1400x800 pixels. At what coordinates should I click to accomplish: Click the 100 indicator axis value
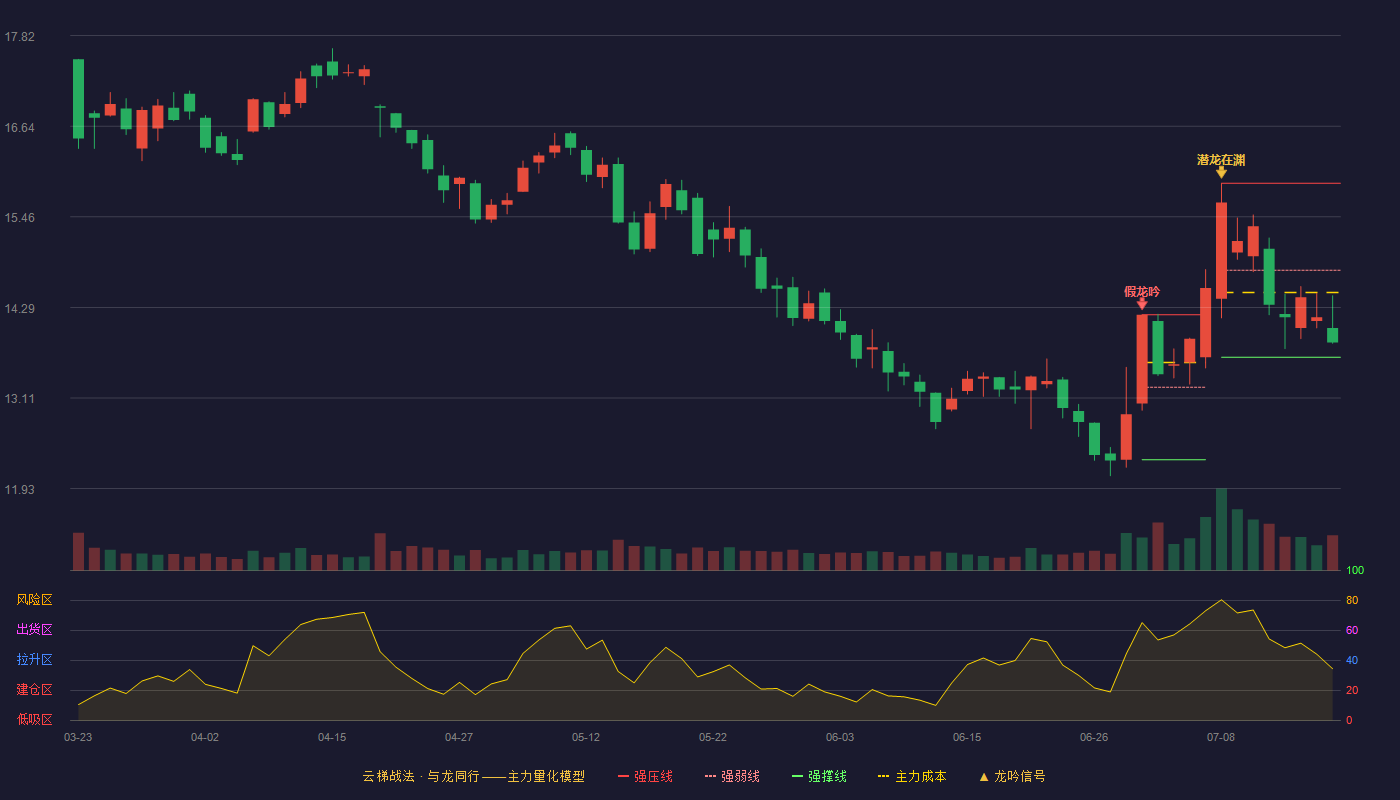click(x=1354, y=571)
